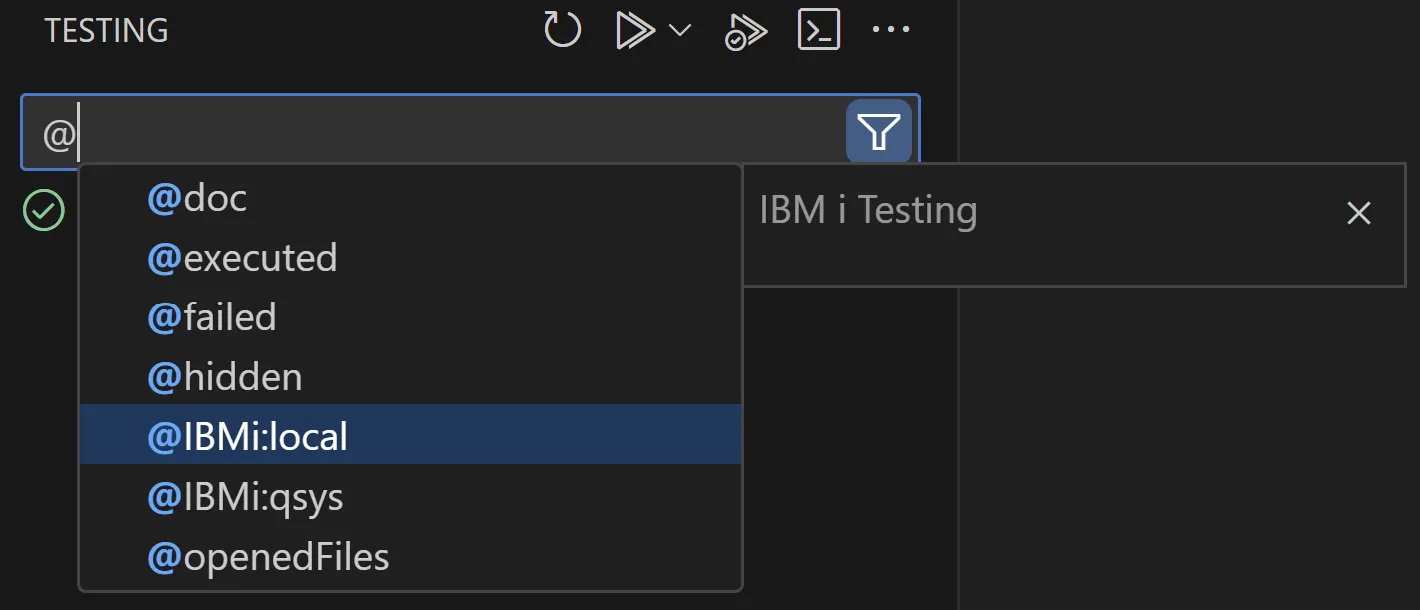This screenshot has width=1420, height=610.
Task: Close the IBM i Testing details popup
Action: pyautogui.click(x=1358, y=212)
